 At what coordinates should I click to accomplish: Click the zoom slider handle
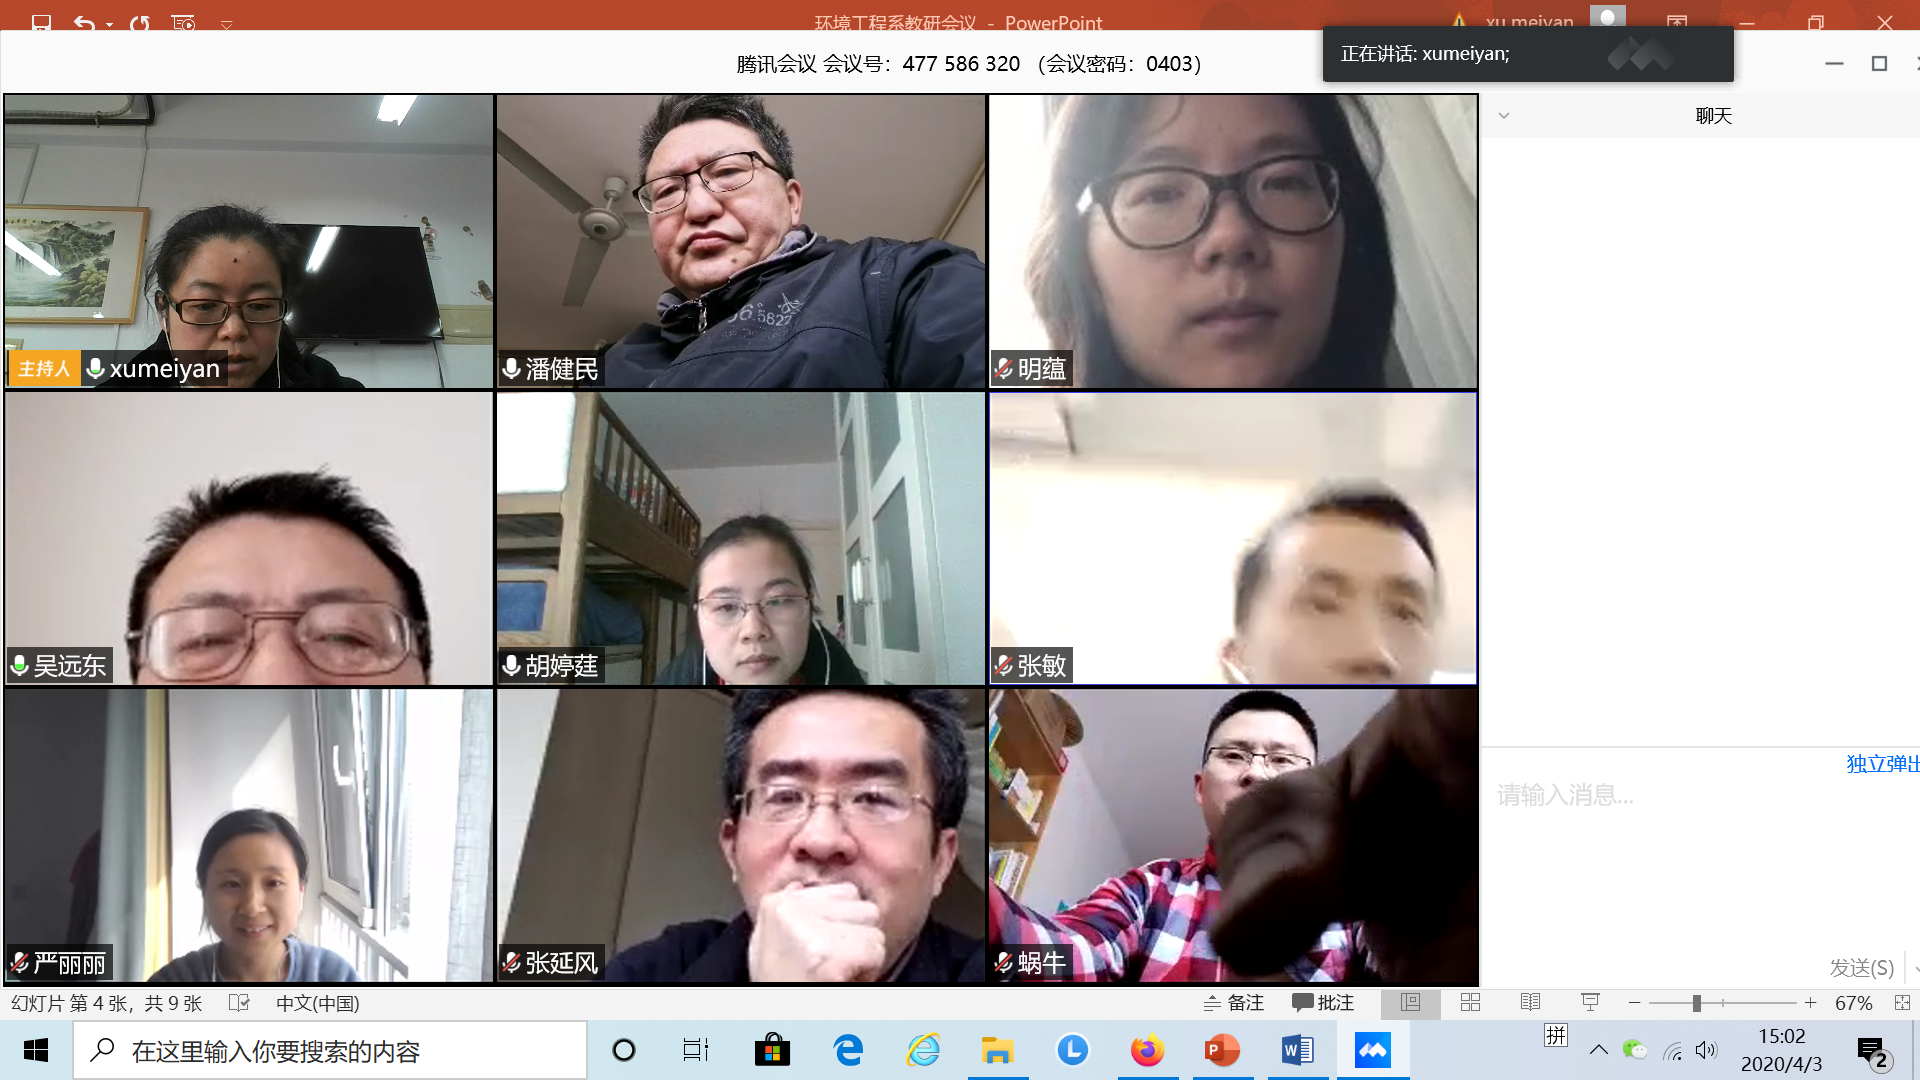click(1696, 1003)
